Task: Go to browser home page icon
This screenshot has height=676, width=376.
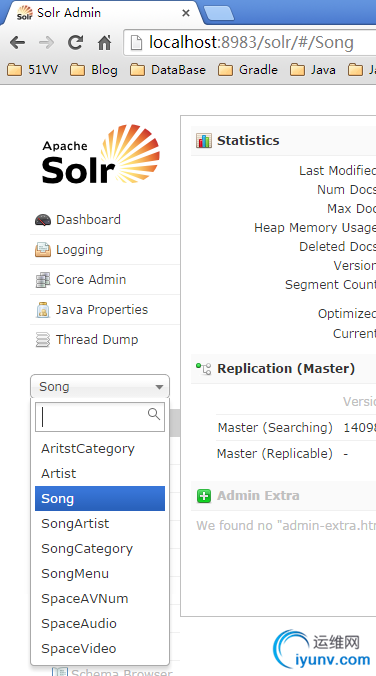Action: click(104, 42)
